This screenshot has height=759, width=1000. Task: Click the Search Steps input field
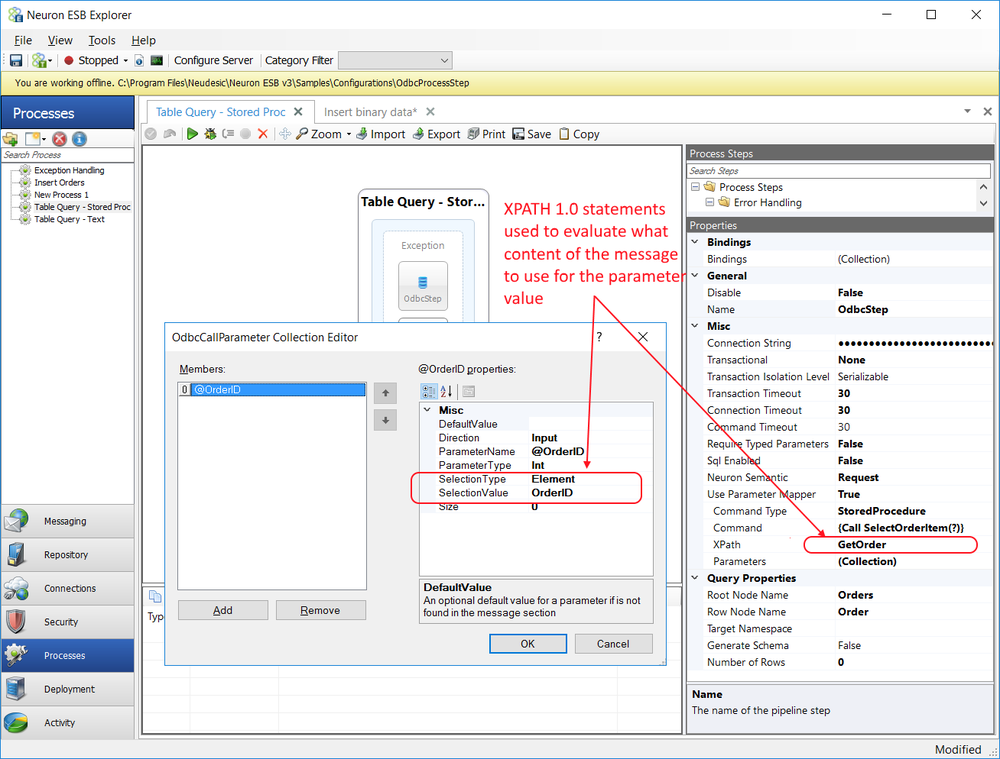[839, 171]
